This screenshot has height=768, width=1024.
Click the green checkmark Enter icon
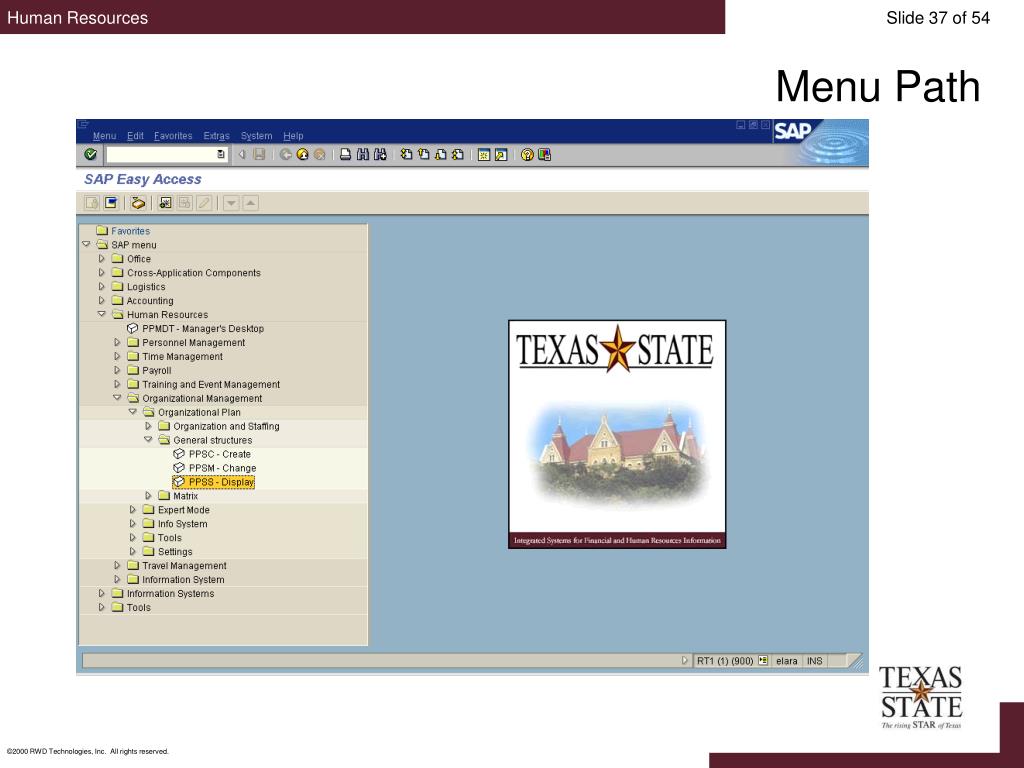pos(91,155)
